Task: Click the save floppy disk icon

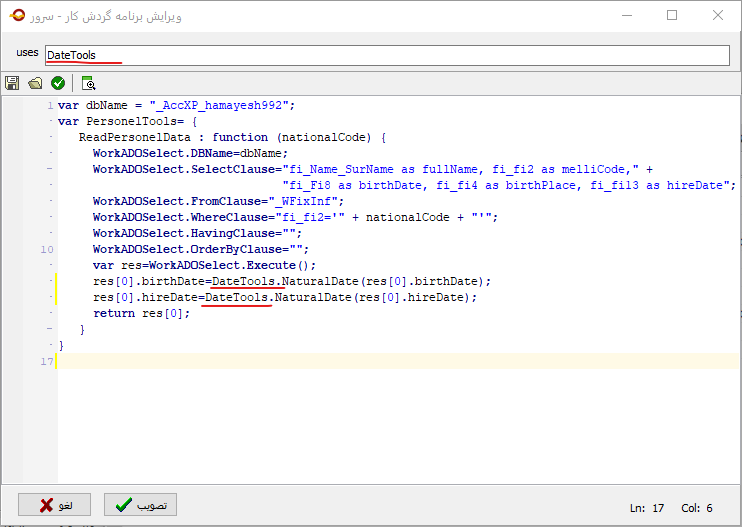Action: [x=12, y=83]
